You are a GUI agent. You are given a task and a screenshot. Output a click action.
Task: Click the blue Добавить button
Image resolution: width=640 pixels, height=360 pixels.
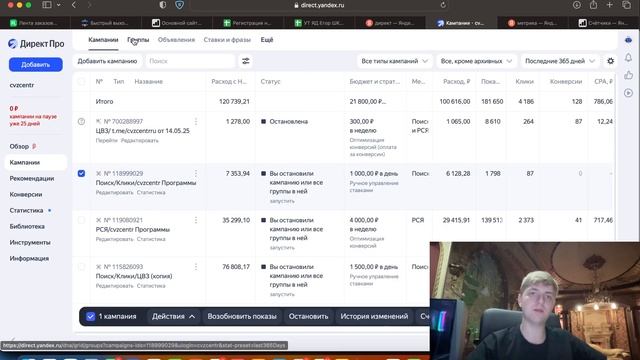[36, 64]
